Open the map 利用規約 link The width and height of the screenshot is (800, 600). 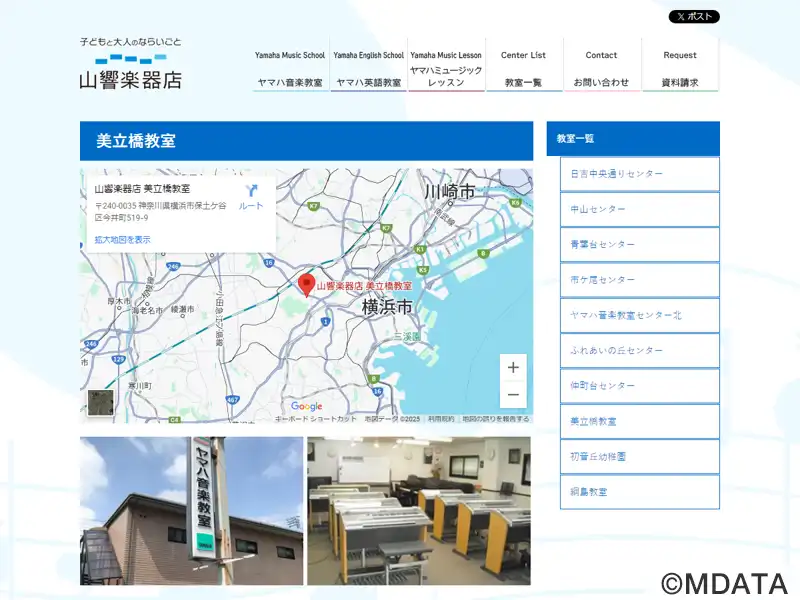click(x=441, y=419)
